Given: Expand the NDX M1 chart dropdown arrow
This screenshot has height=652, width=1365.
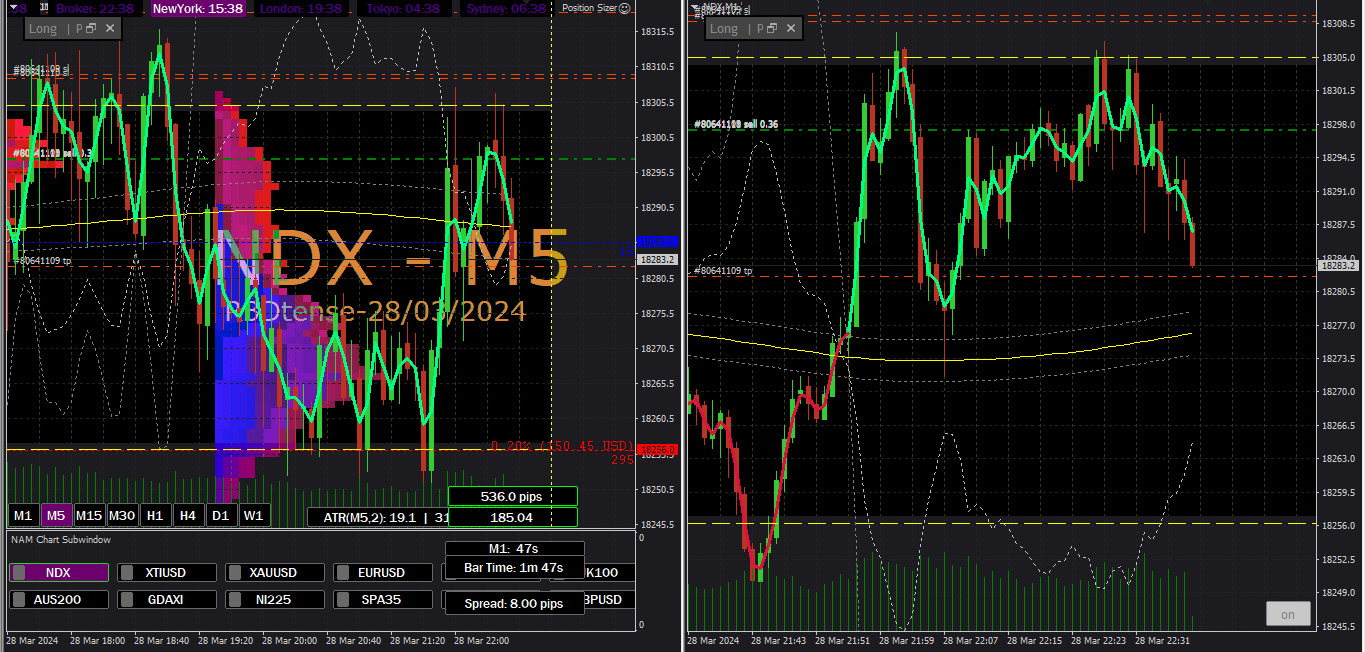Looking at the screenshot, I should [x=695, y=8].
